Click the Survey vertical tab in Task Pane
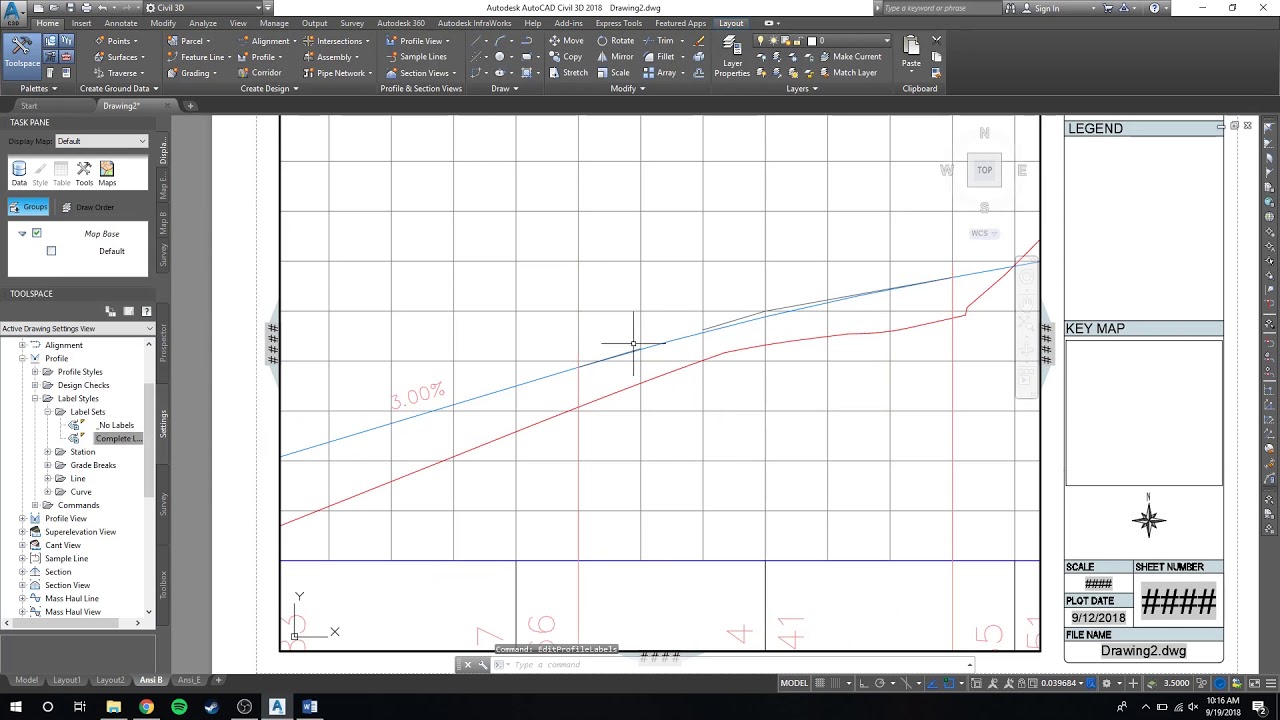Image resolution: width=1280 pixels, height=720 pixels. [163, 253]
